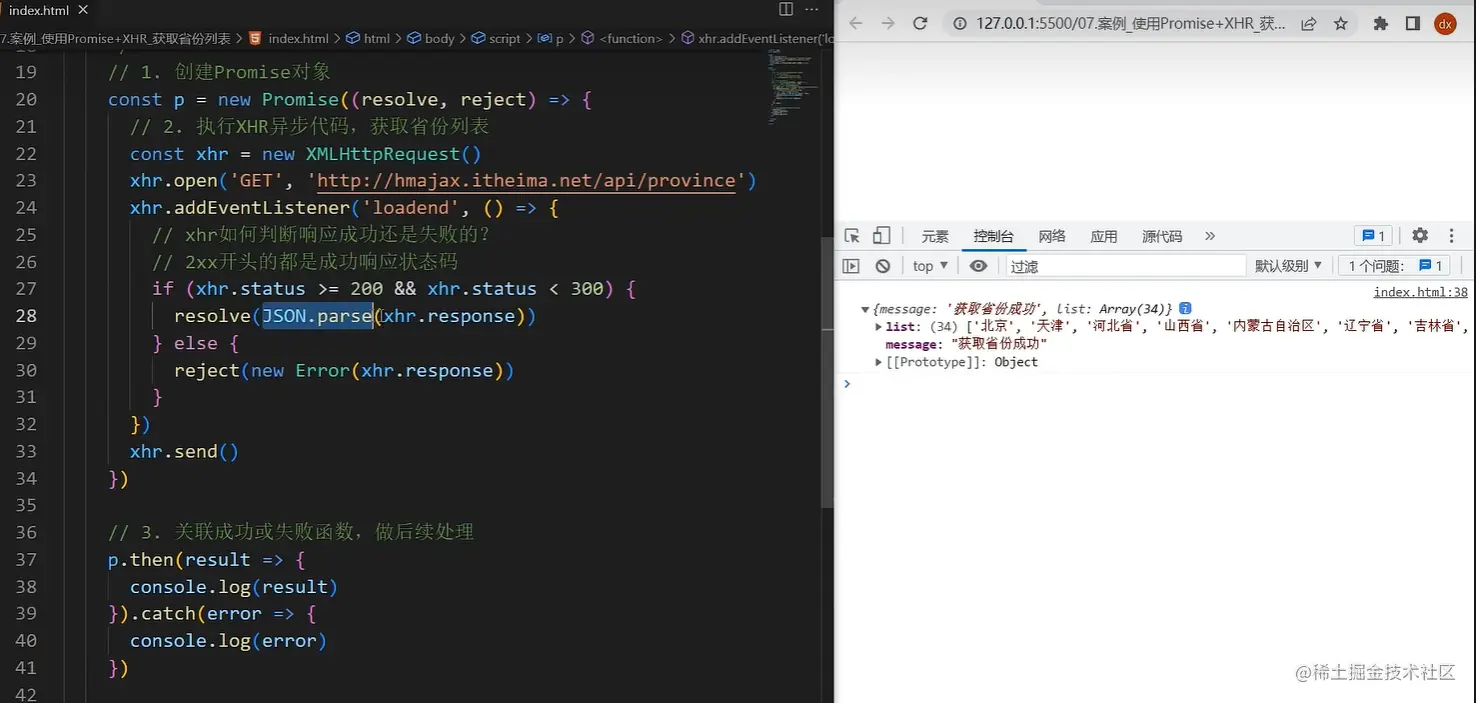Switch to the 元素 DevTools tab
Image resolution: width=1476 pixels, height=703 pixels.
point(935,237)
